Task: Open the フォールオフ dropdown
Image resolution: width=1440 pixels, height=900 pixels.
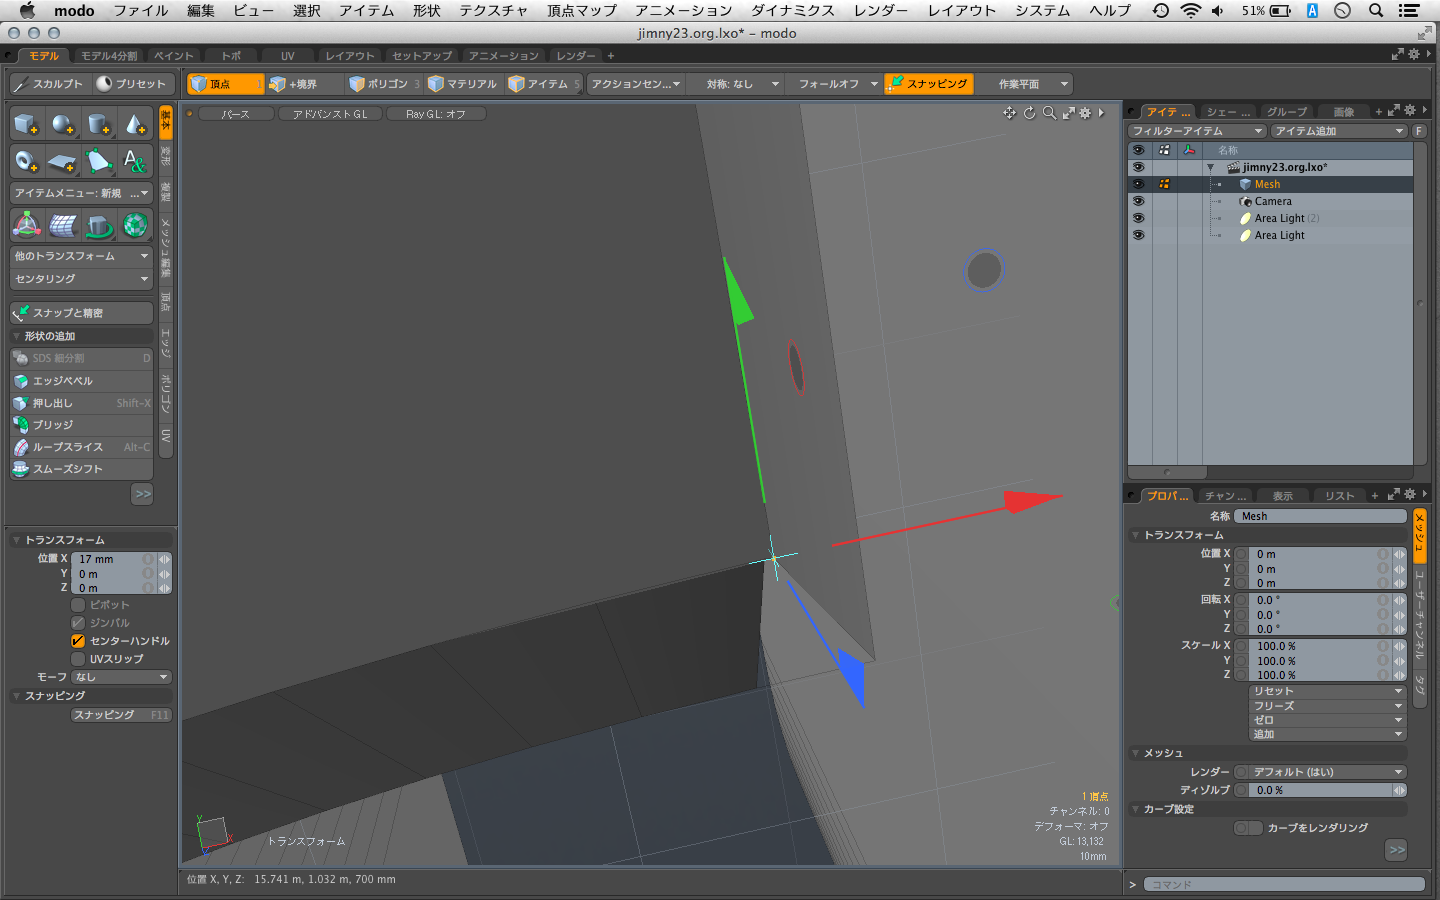Action: click(x=836, y=84)
